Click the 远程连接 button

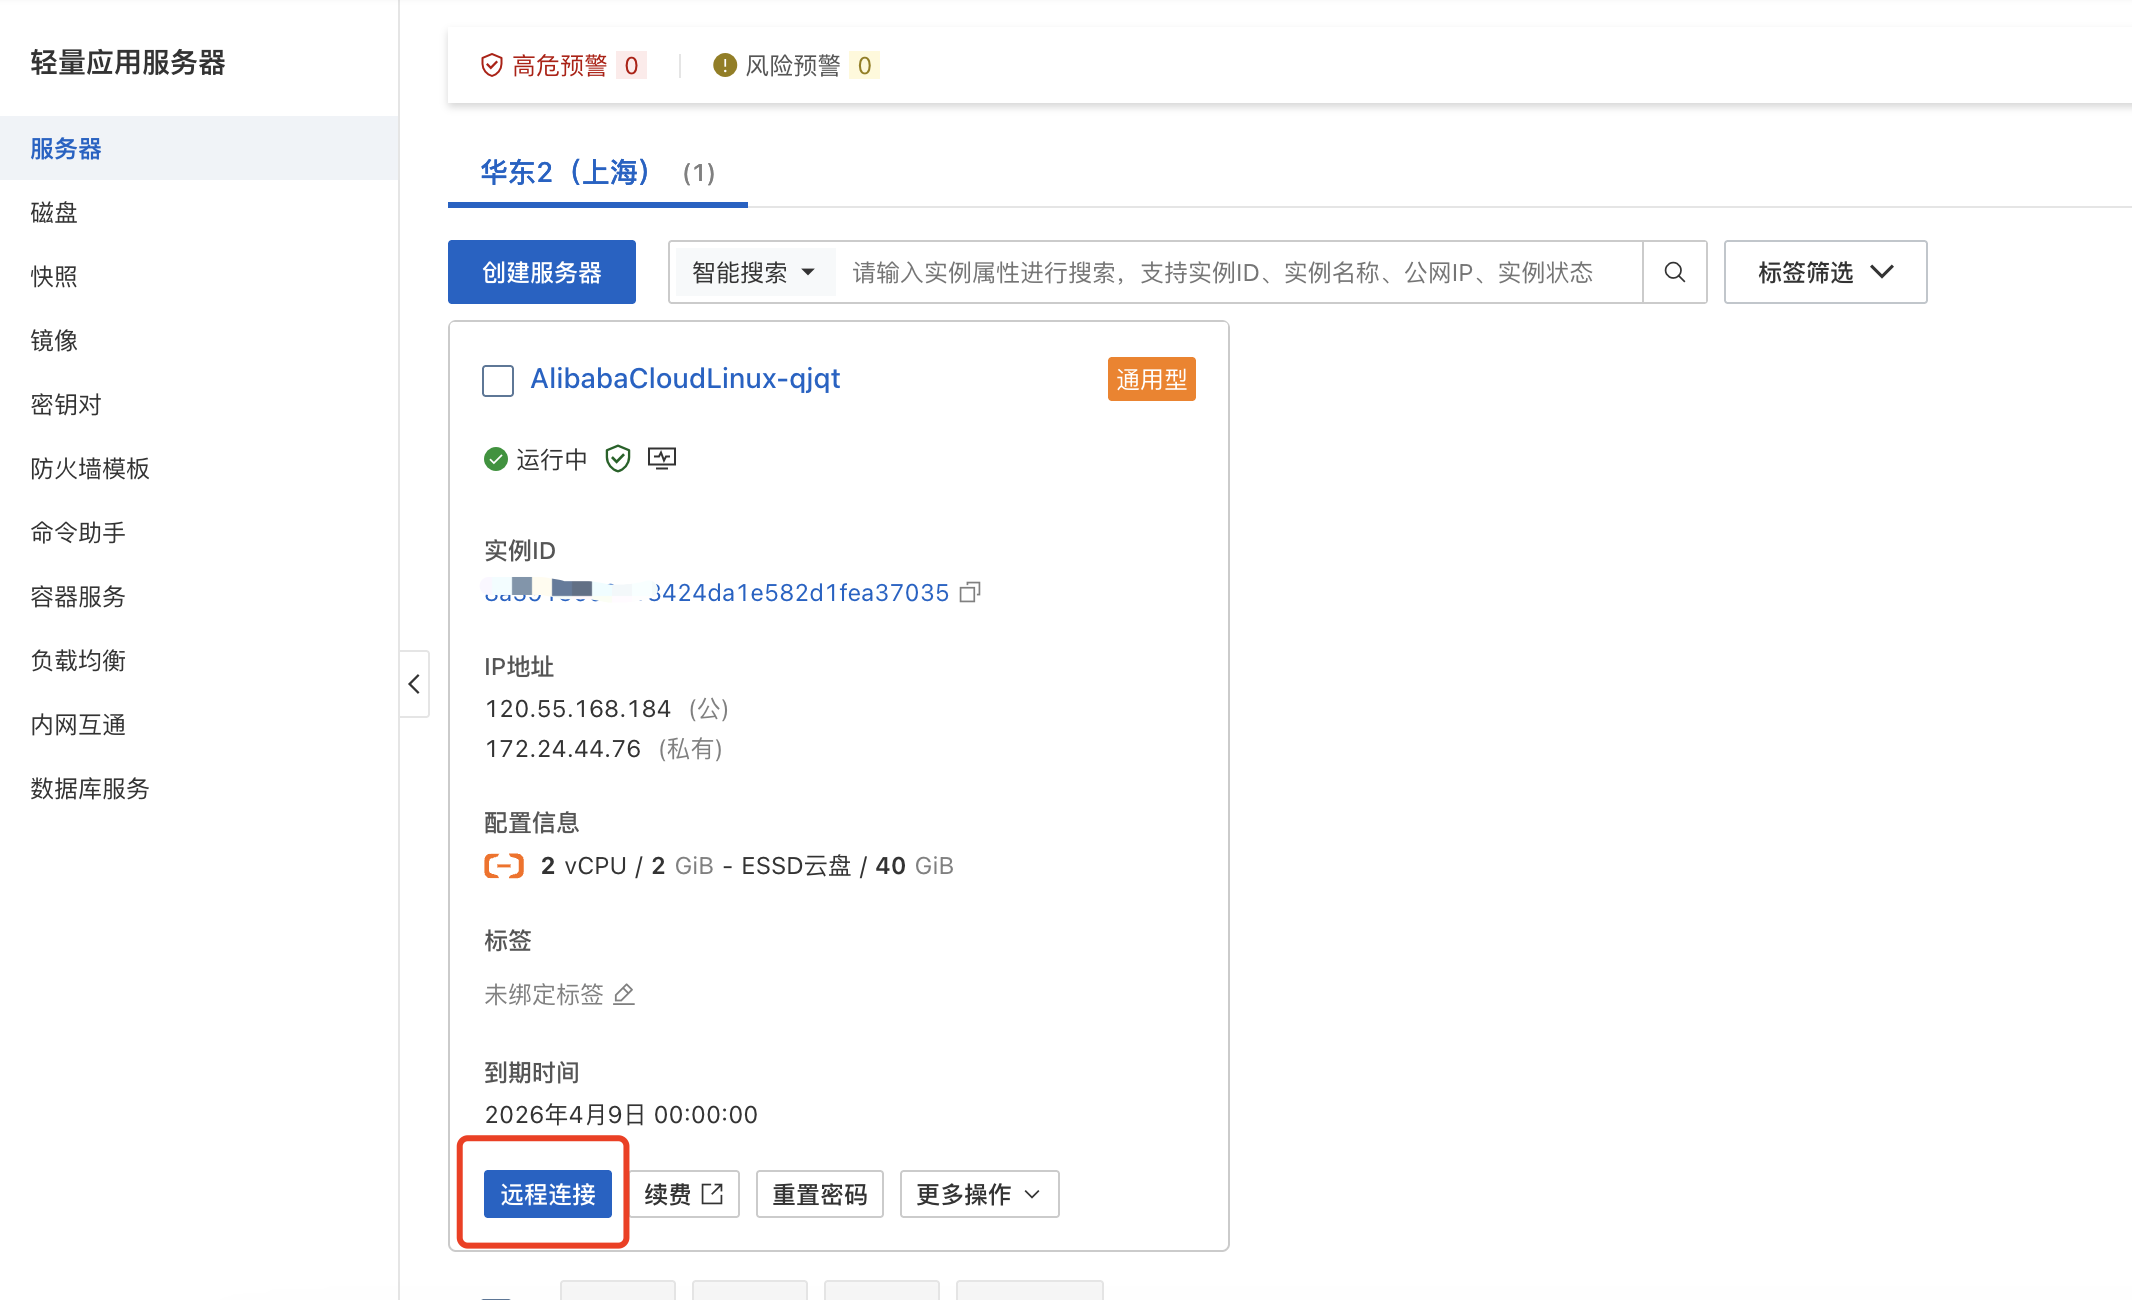coord(548,1194)
